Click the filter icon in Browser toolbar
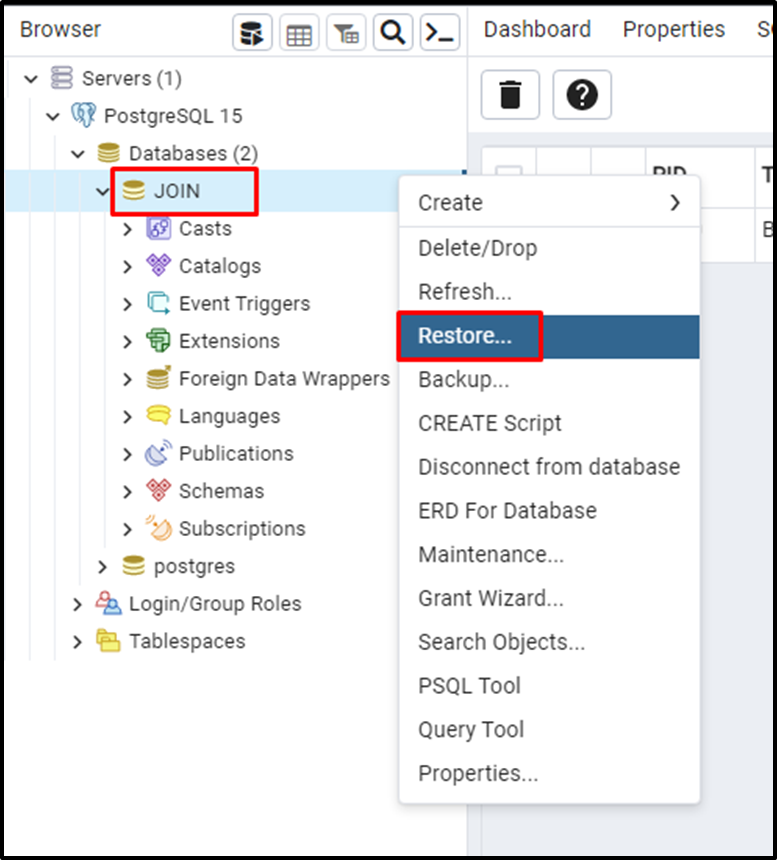777x860 pixels. point(345,31)
